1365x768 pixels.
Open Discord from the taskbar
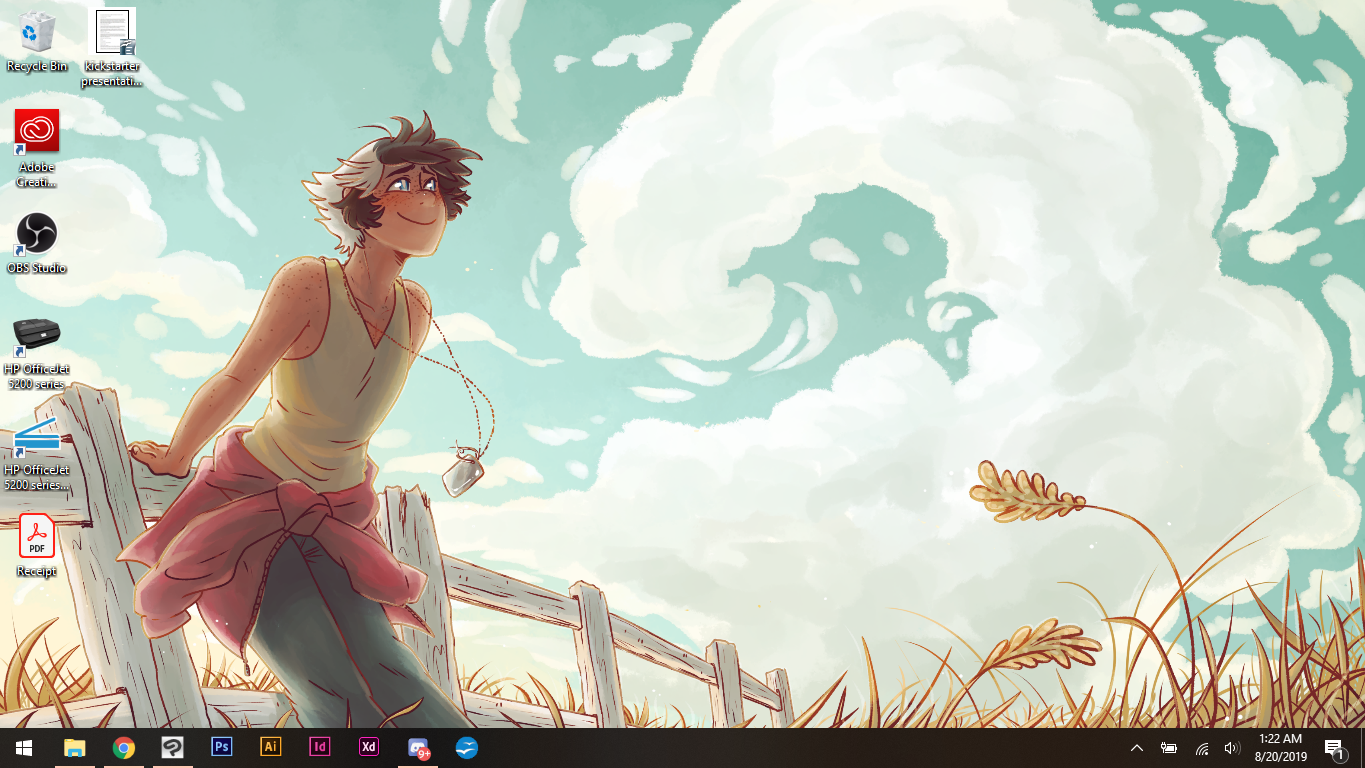coord(418,748)
